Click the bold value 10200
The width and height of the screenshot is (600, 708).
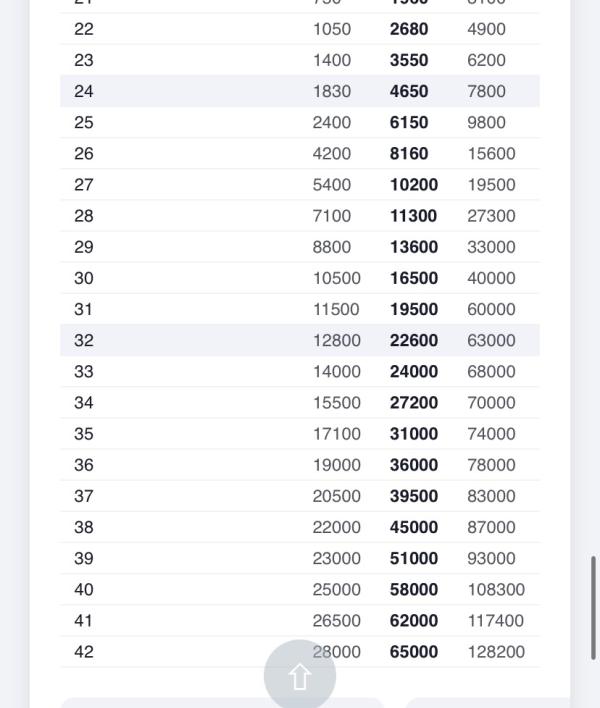(413, 184)
